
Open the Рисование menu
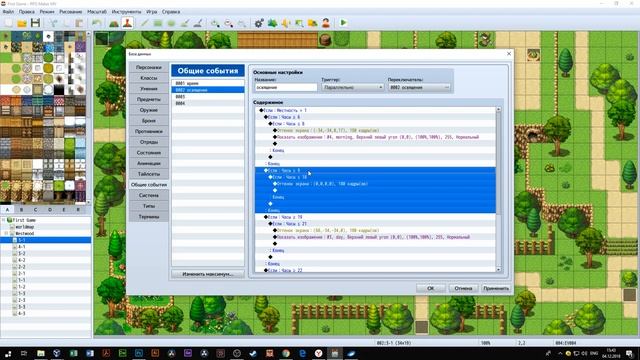pos(71,12)
